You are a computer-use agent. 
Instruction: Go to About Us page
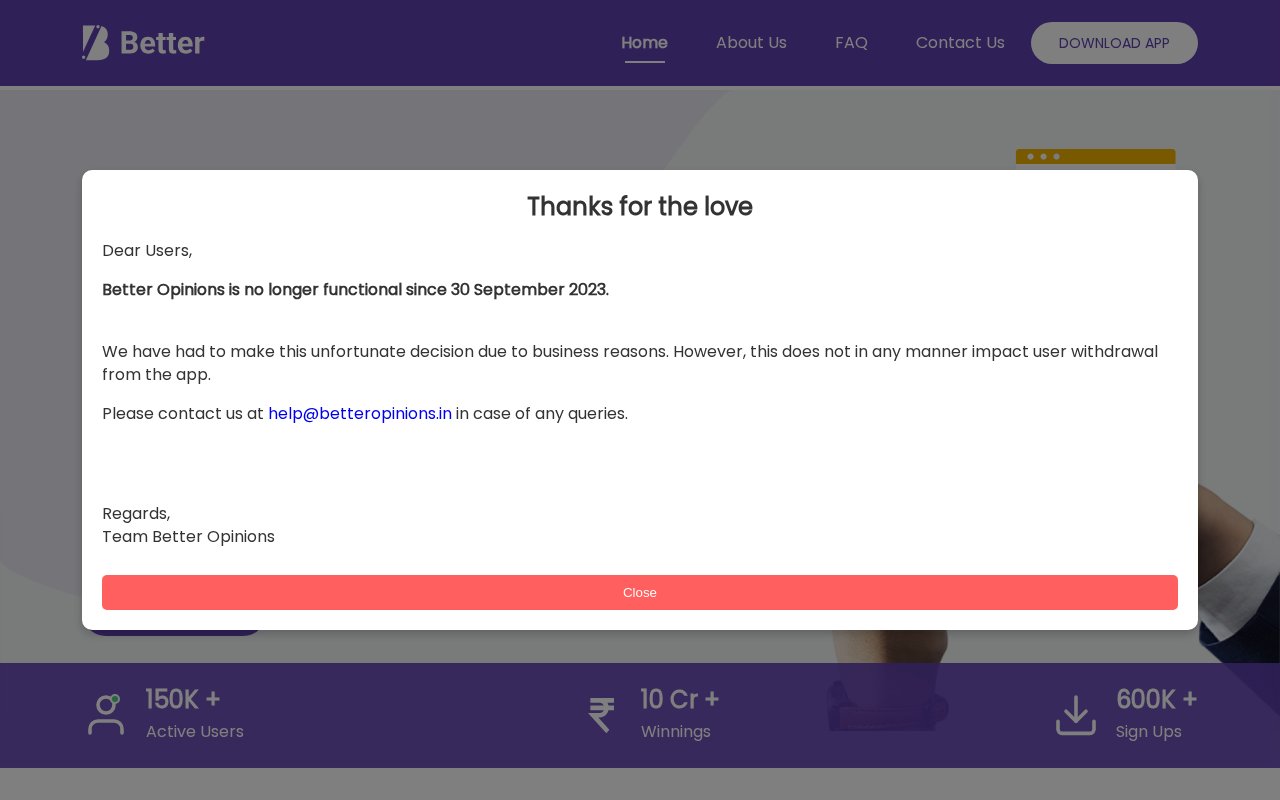[x=751, y=43]
